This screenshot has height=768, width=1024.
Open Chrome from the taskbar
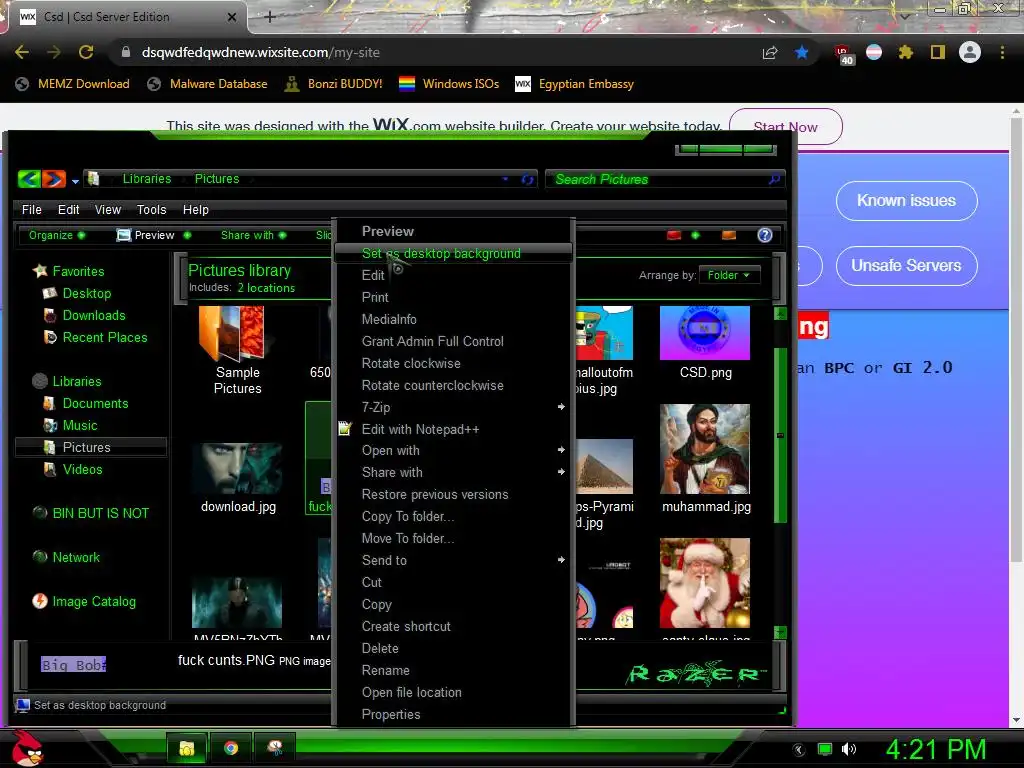[x=231, y=748]
